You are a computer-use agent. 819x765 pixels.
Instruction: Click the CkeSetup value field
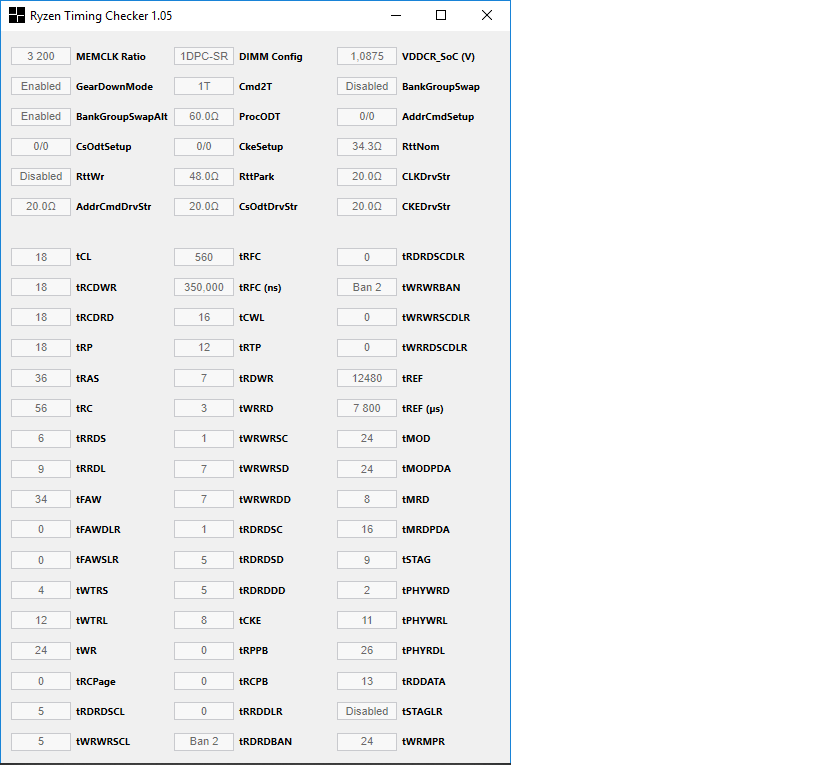pyautogui.click(x=204, y=147)
